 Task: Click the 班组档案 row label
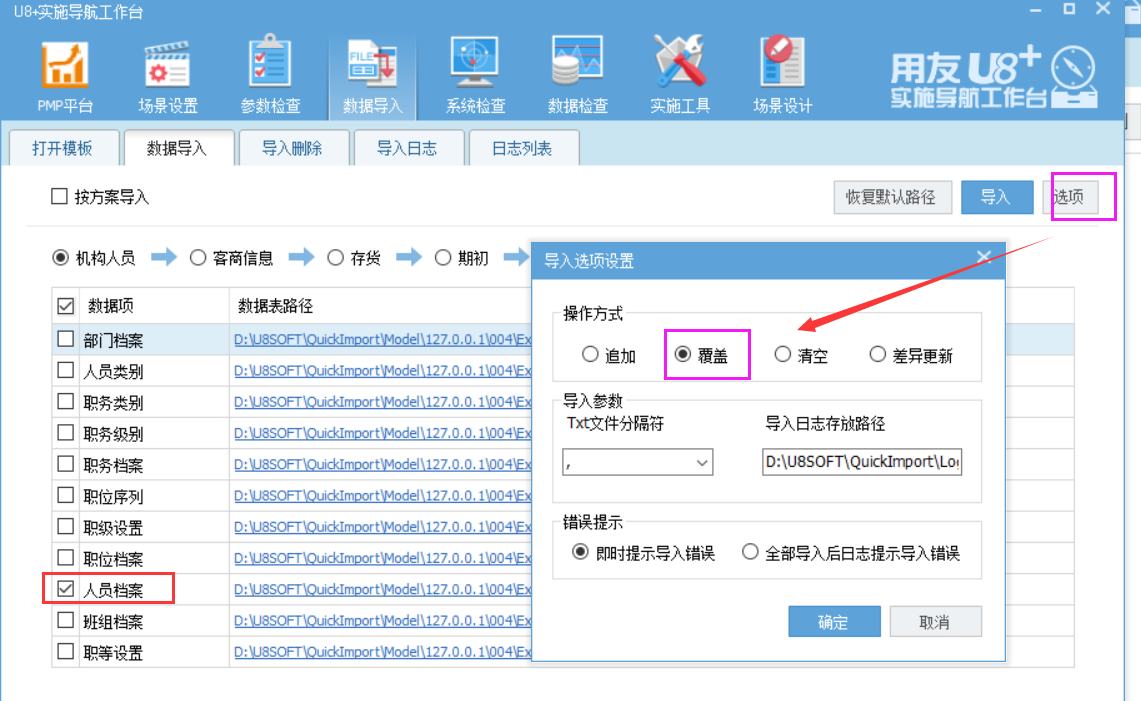pos(113,622)
